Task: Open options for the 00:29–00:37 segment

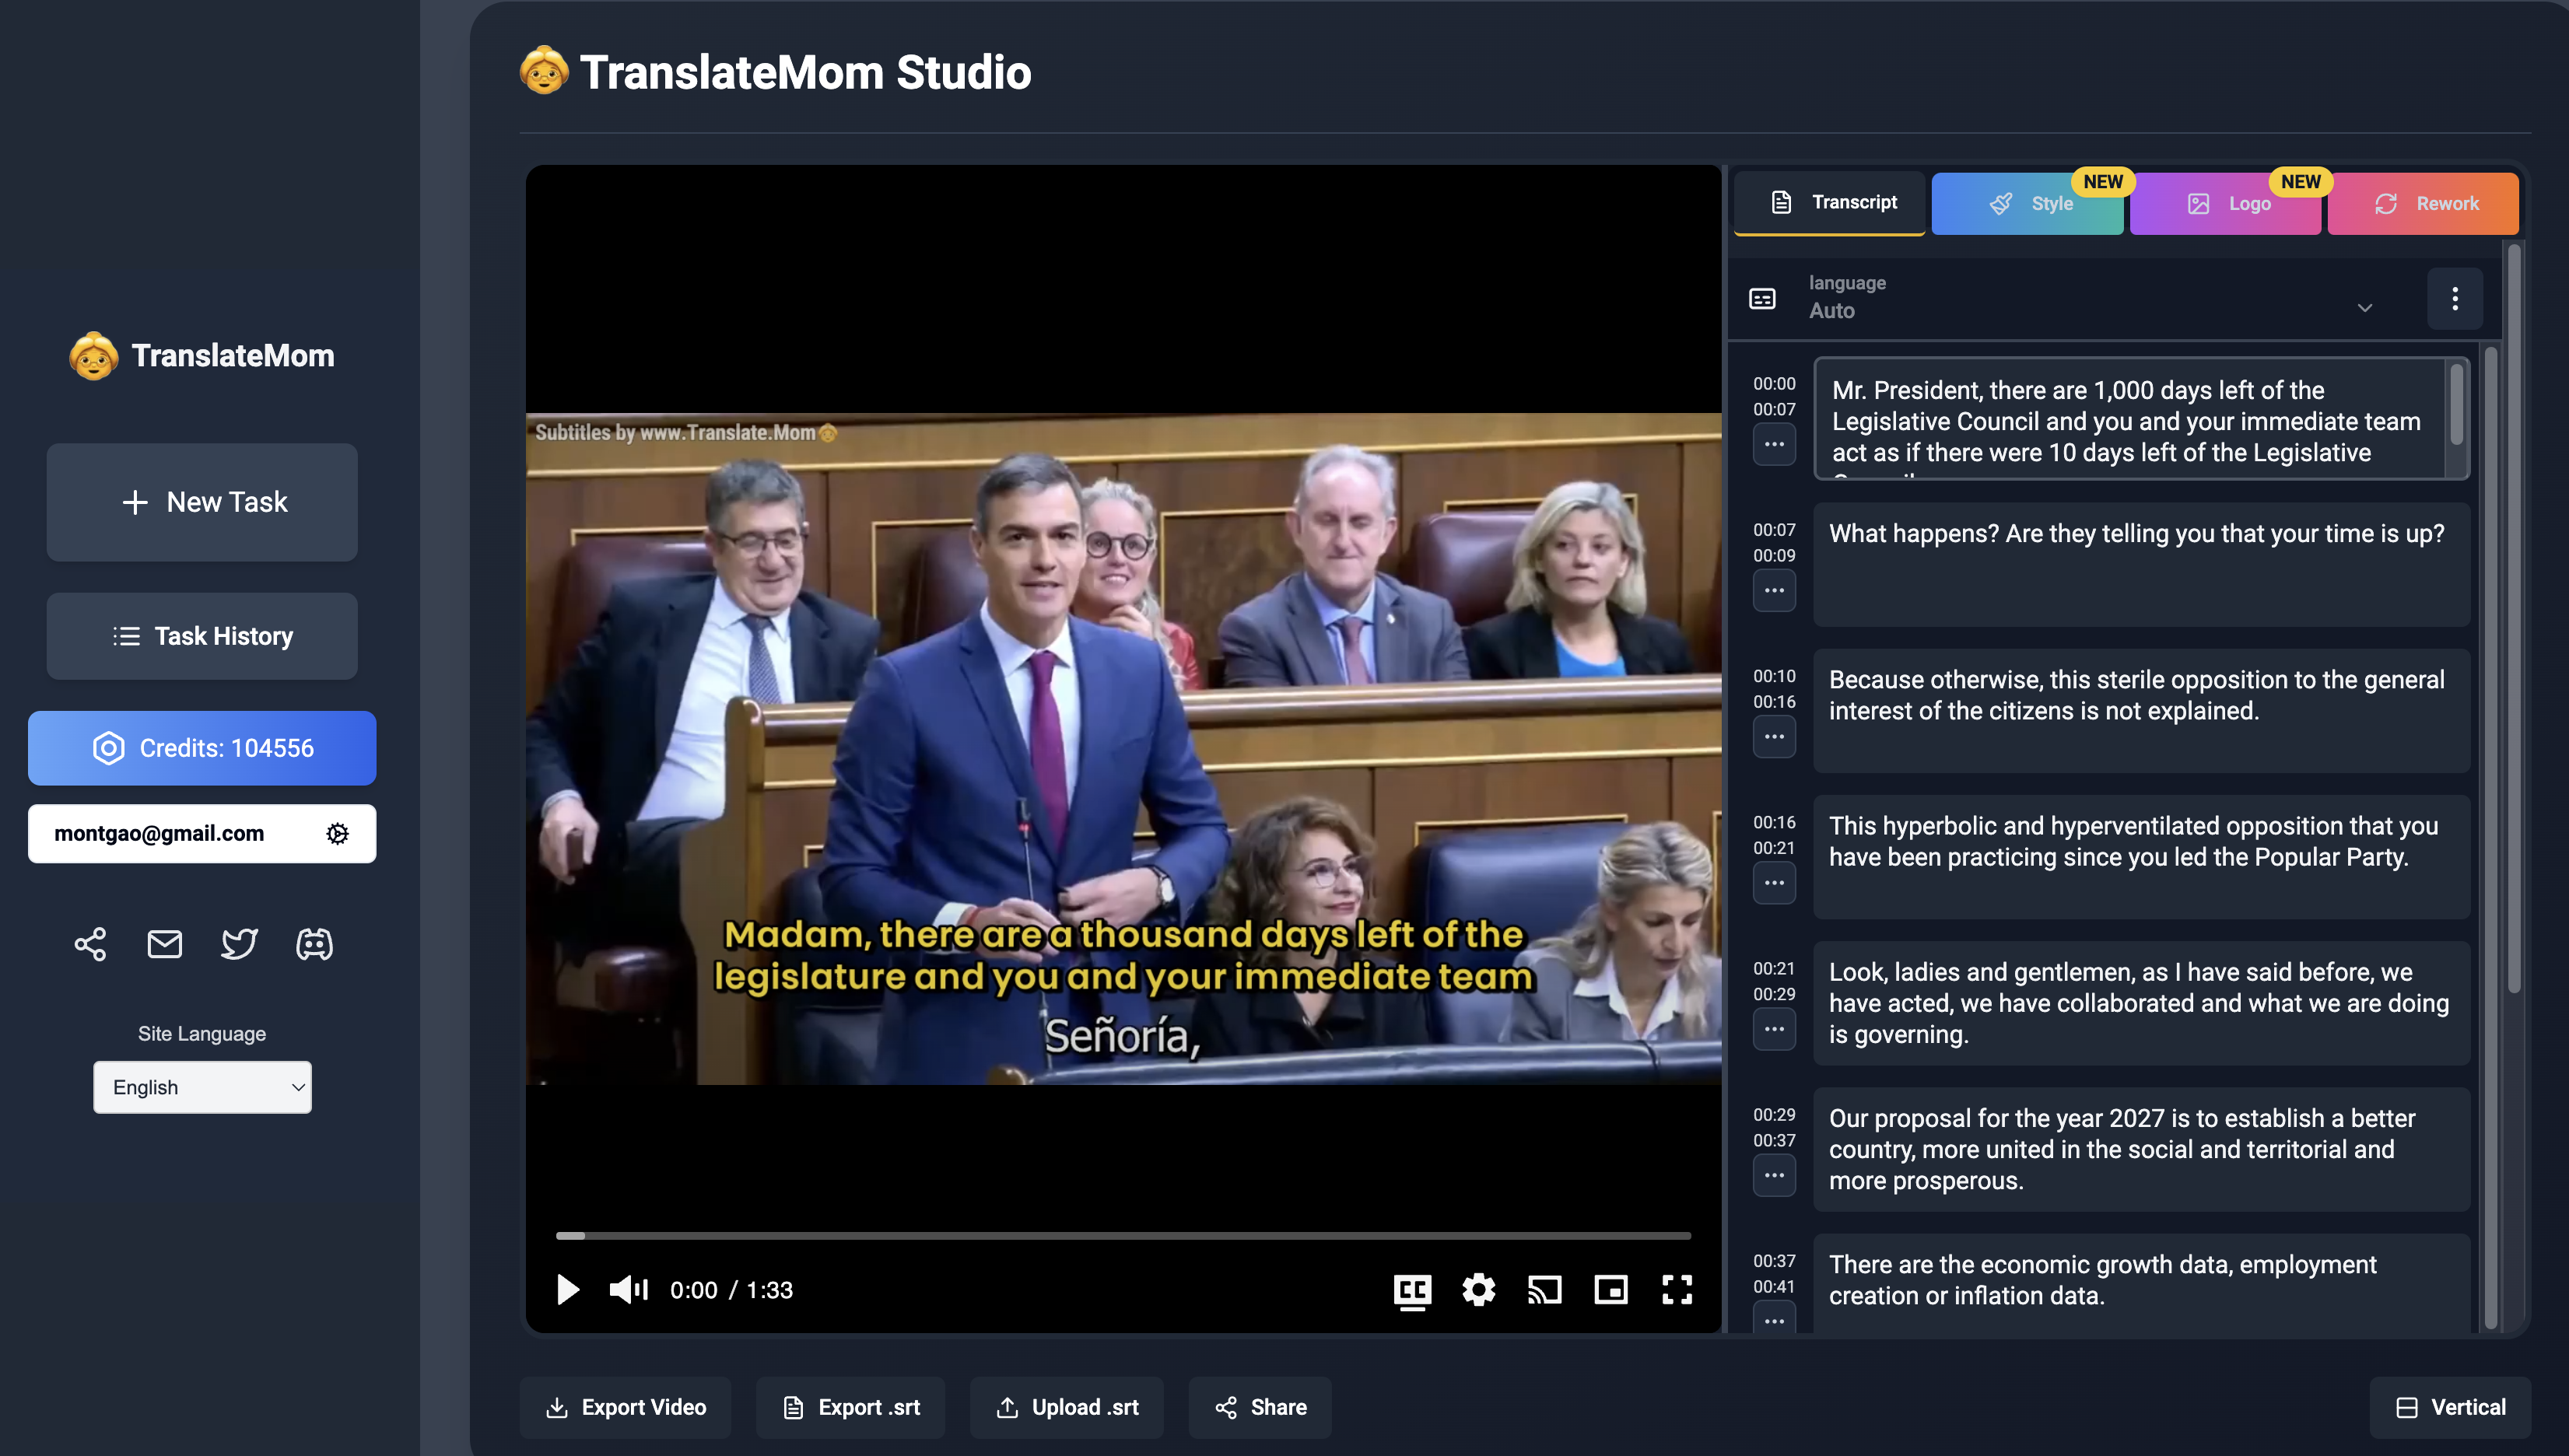Action: [1774, 1175]
